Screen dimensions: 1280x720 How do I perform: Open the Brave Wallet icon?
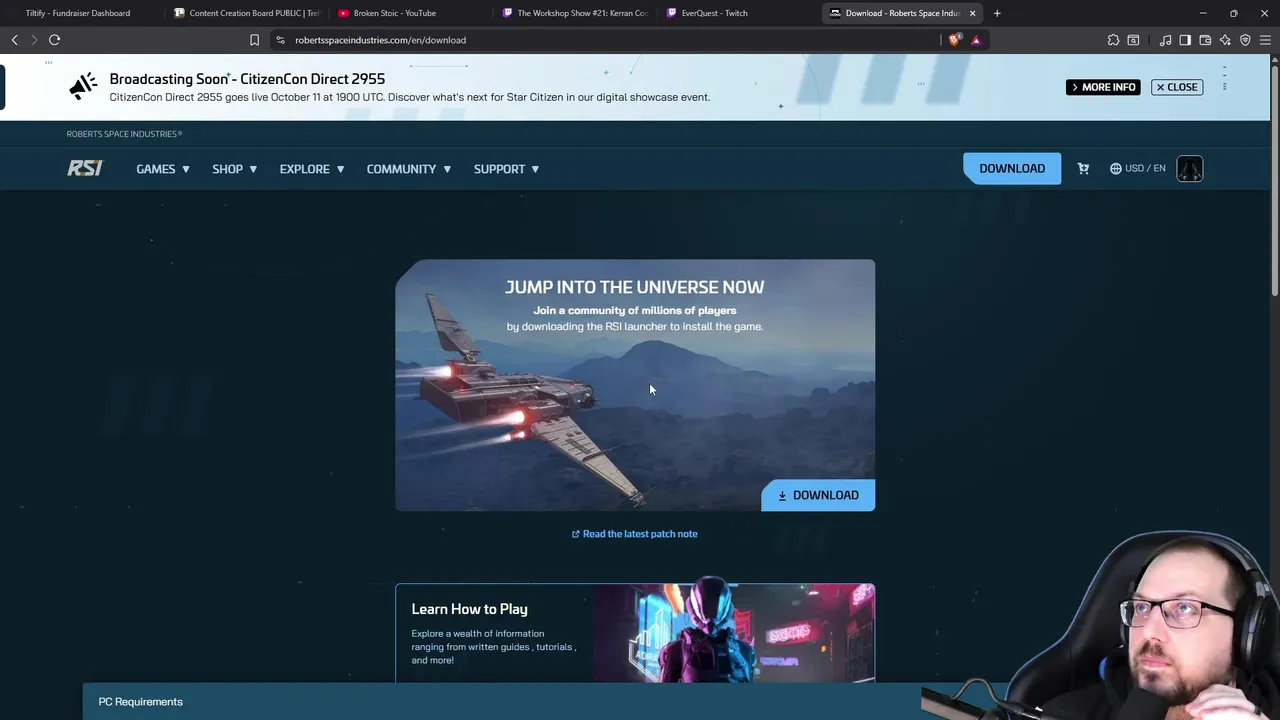(x=1205, y=40)
